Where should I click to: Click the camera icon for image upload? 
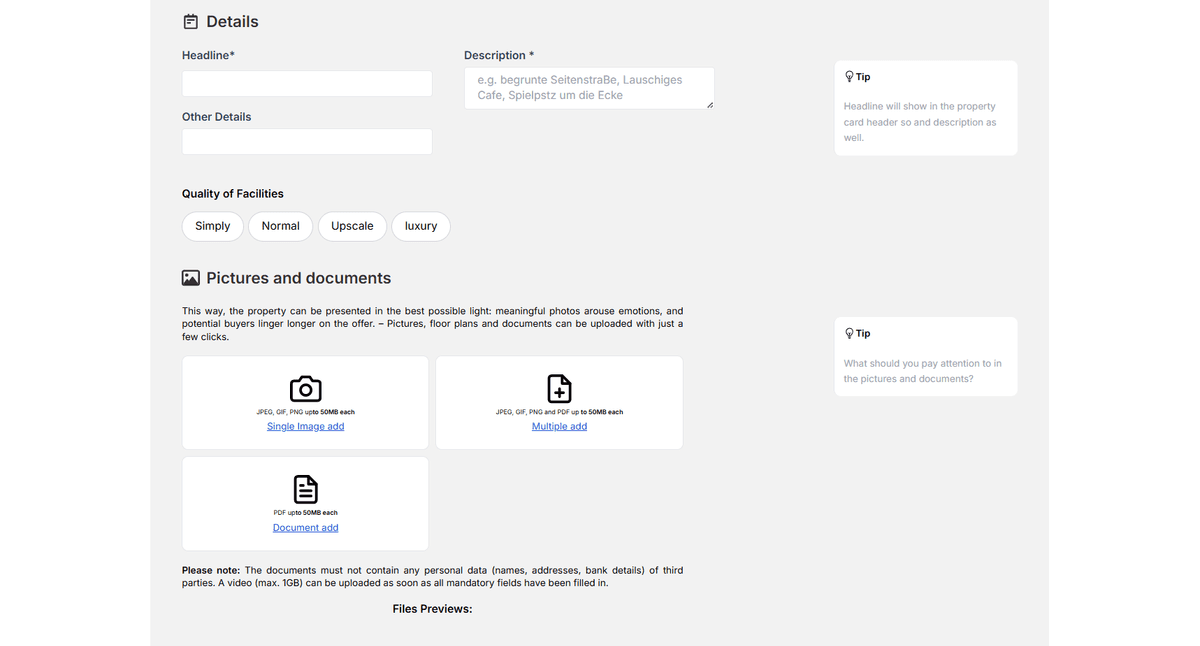[x=305, y=388]
